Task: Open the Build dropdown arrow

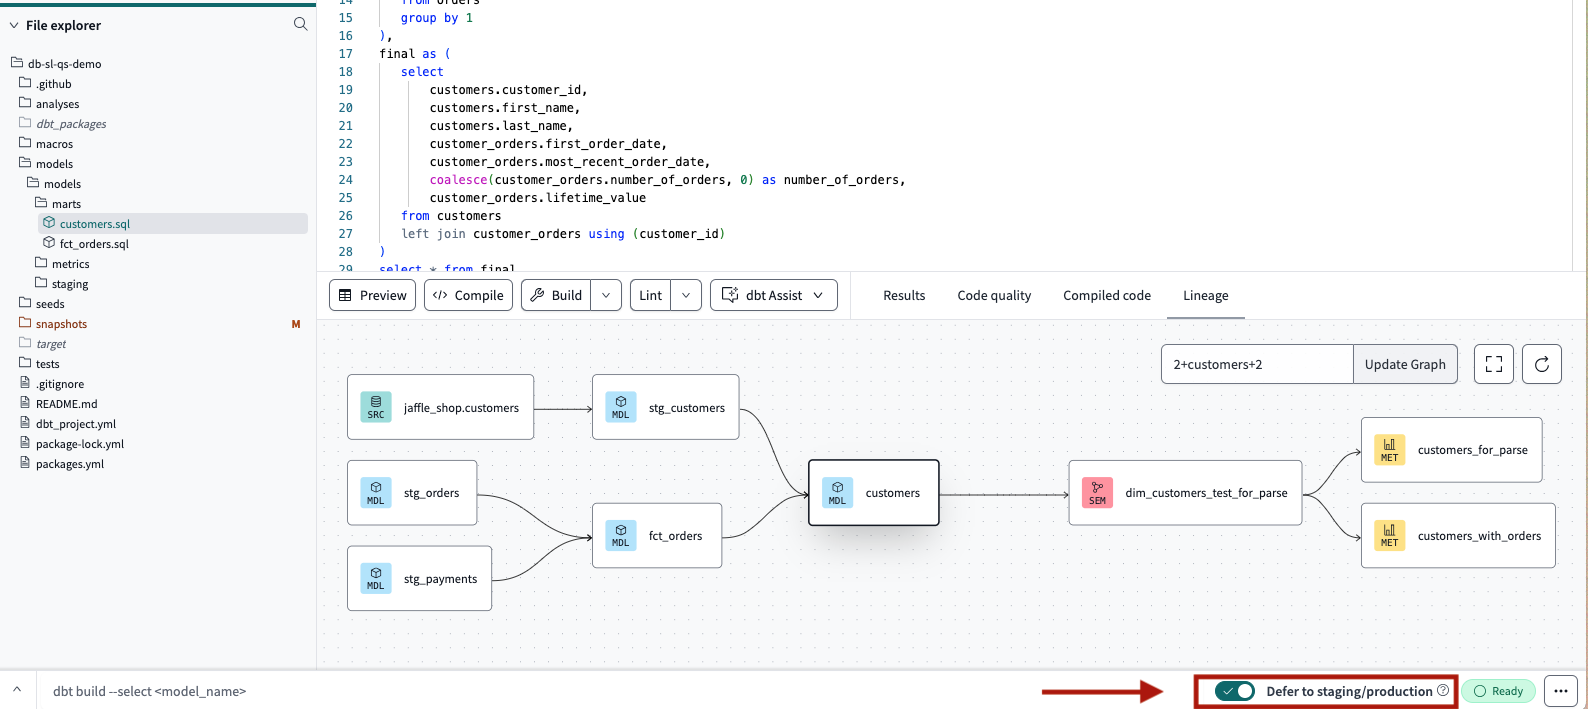Action: [x=605, y=295]
